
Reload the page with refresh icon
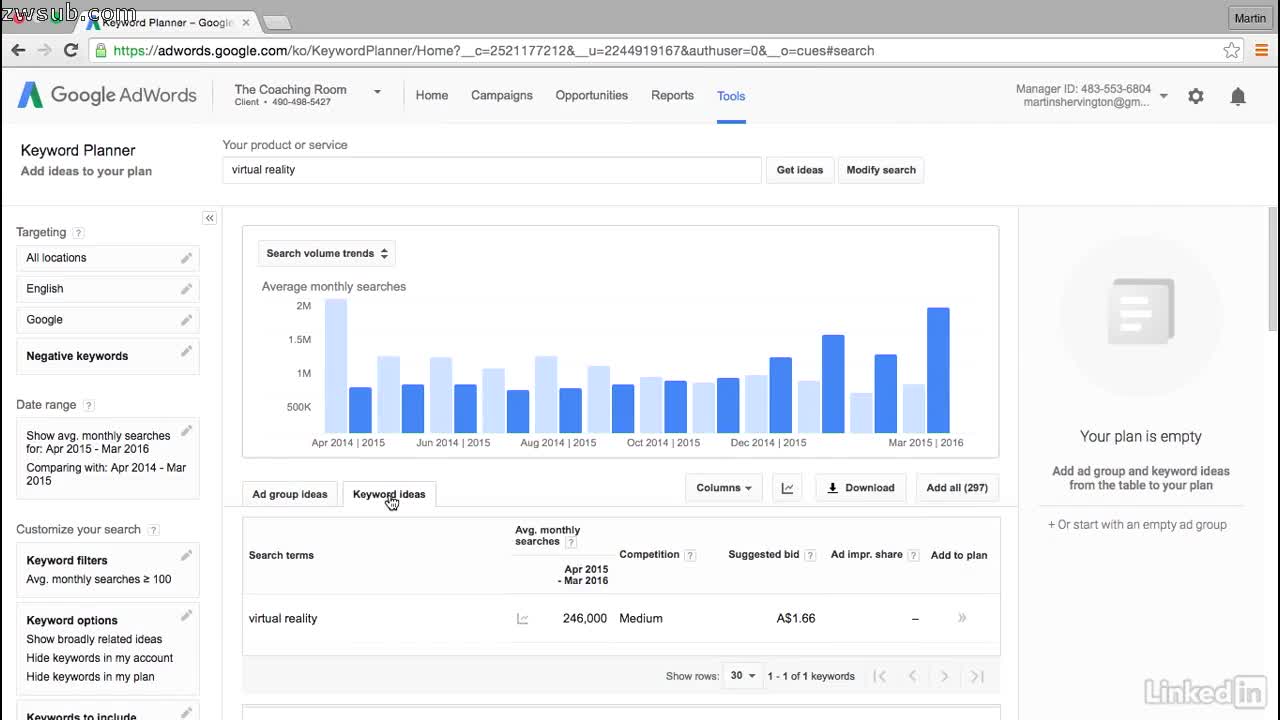click(71, 50)
